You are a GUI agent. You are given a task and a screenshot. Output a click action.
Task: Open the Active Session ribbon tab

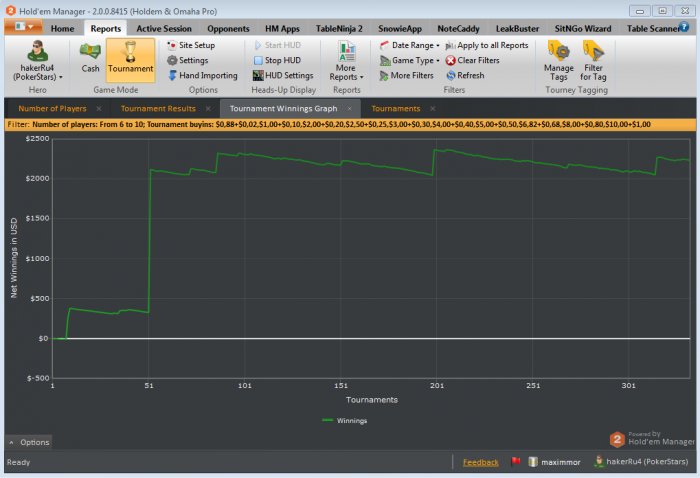tap(164, 29)
